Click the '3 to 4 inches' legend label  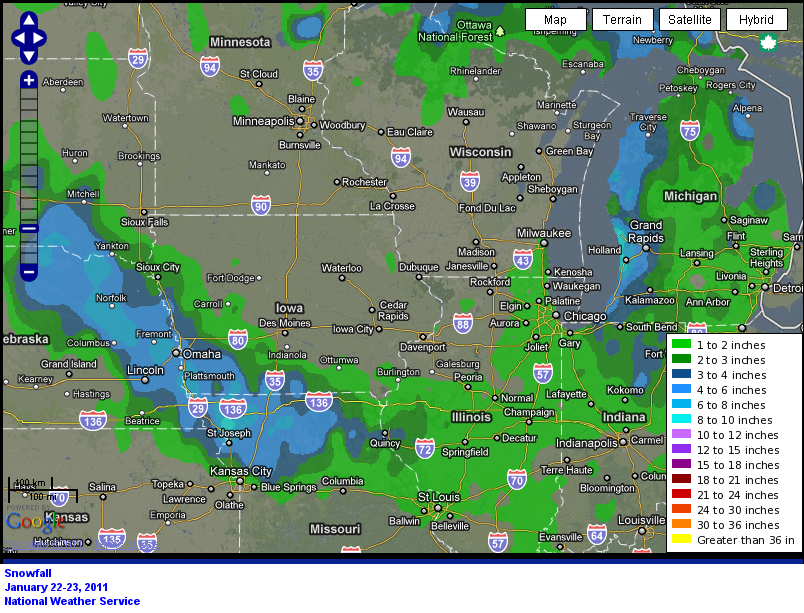(732, 375)
